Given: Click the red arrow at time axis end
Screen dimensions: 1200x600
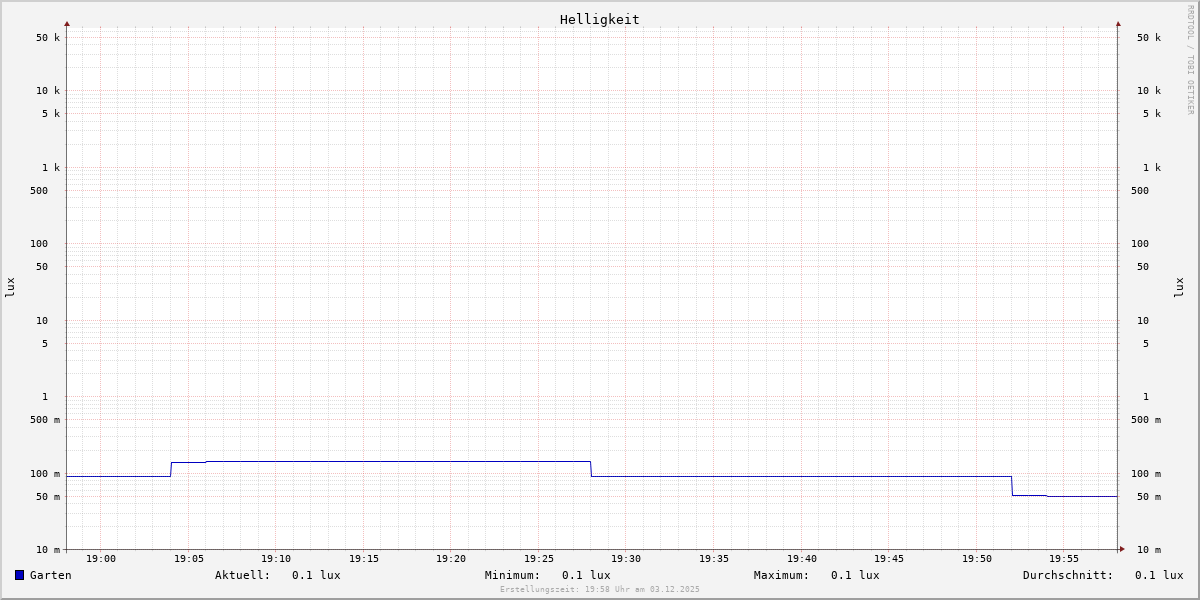Looking at the screenshot, I should (1122, 549).
